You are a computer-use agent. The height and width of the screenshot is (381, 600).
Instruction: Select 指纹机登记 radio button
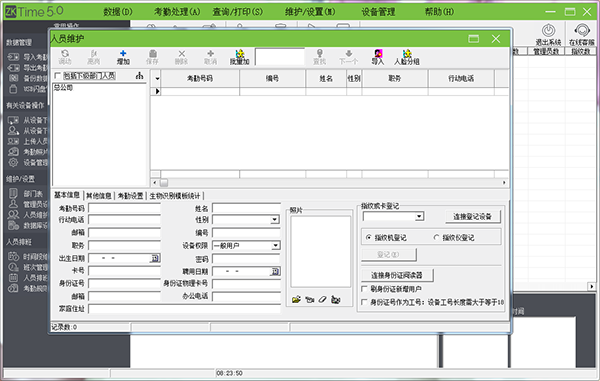coord(368,238)
